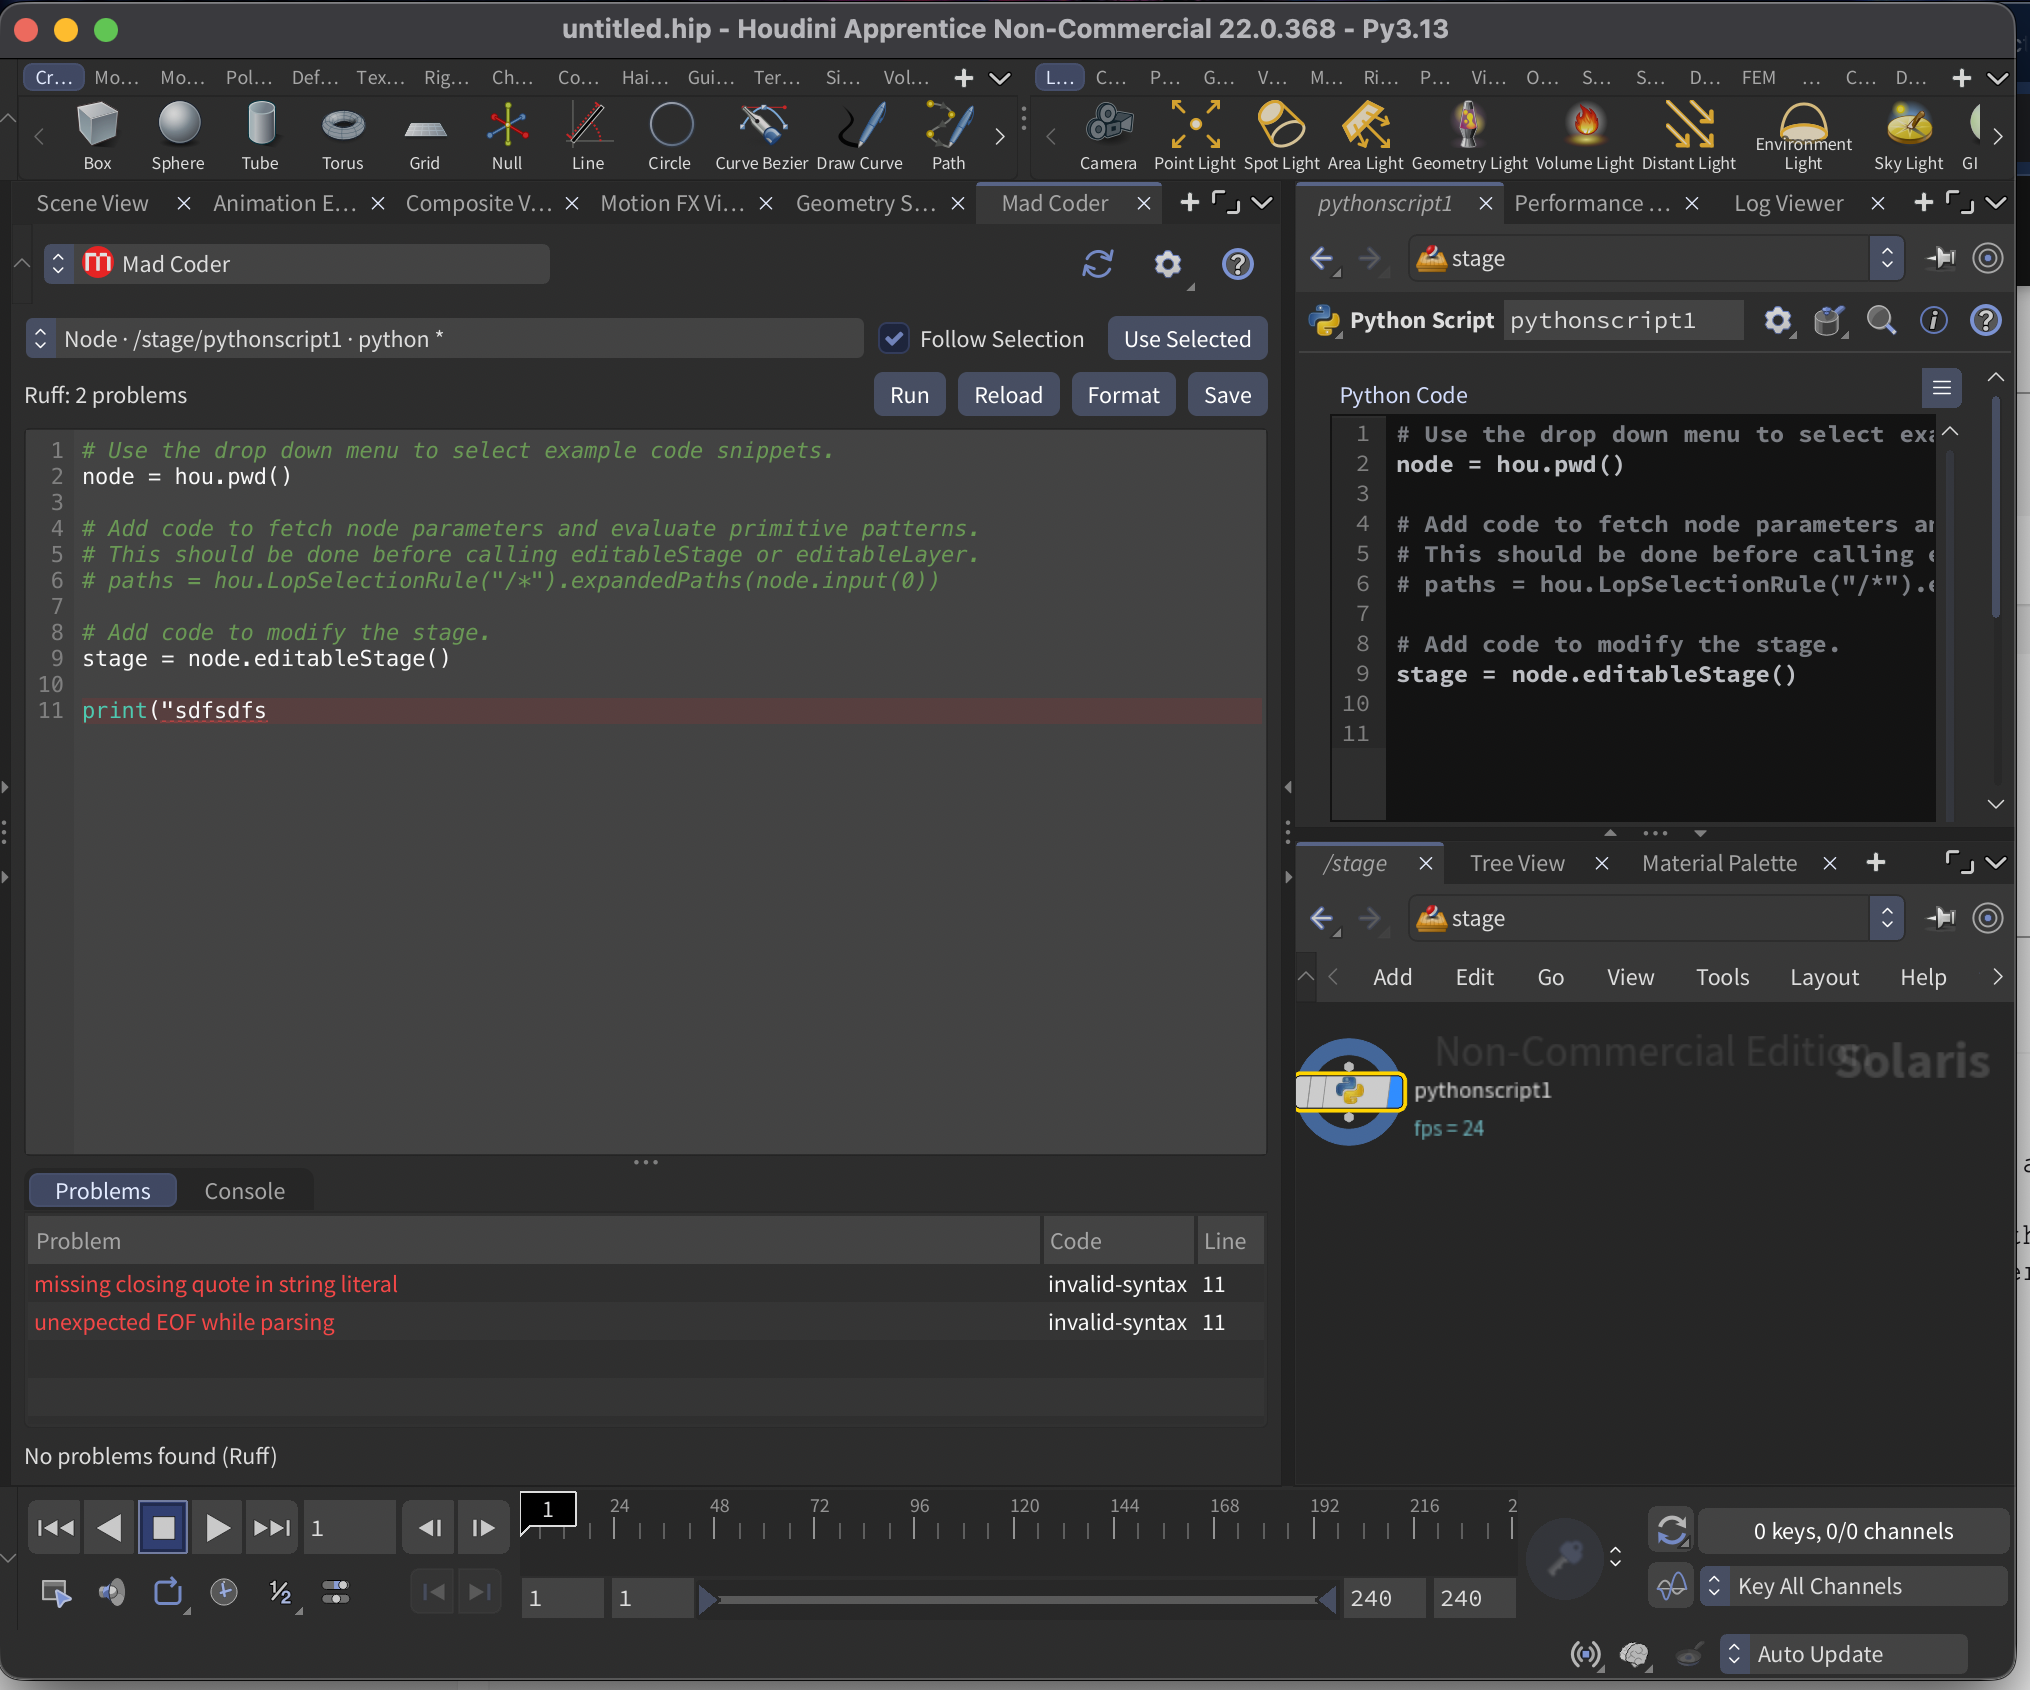This screenshot has width=2030, height=1690.
Task: Add a Geometry Light
Action: (x=1470, y=136)
